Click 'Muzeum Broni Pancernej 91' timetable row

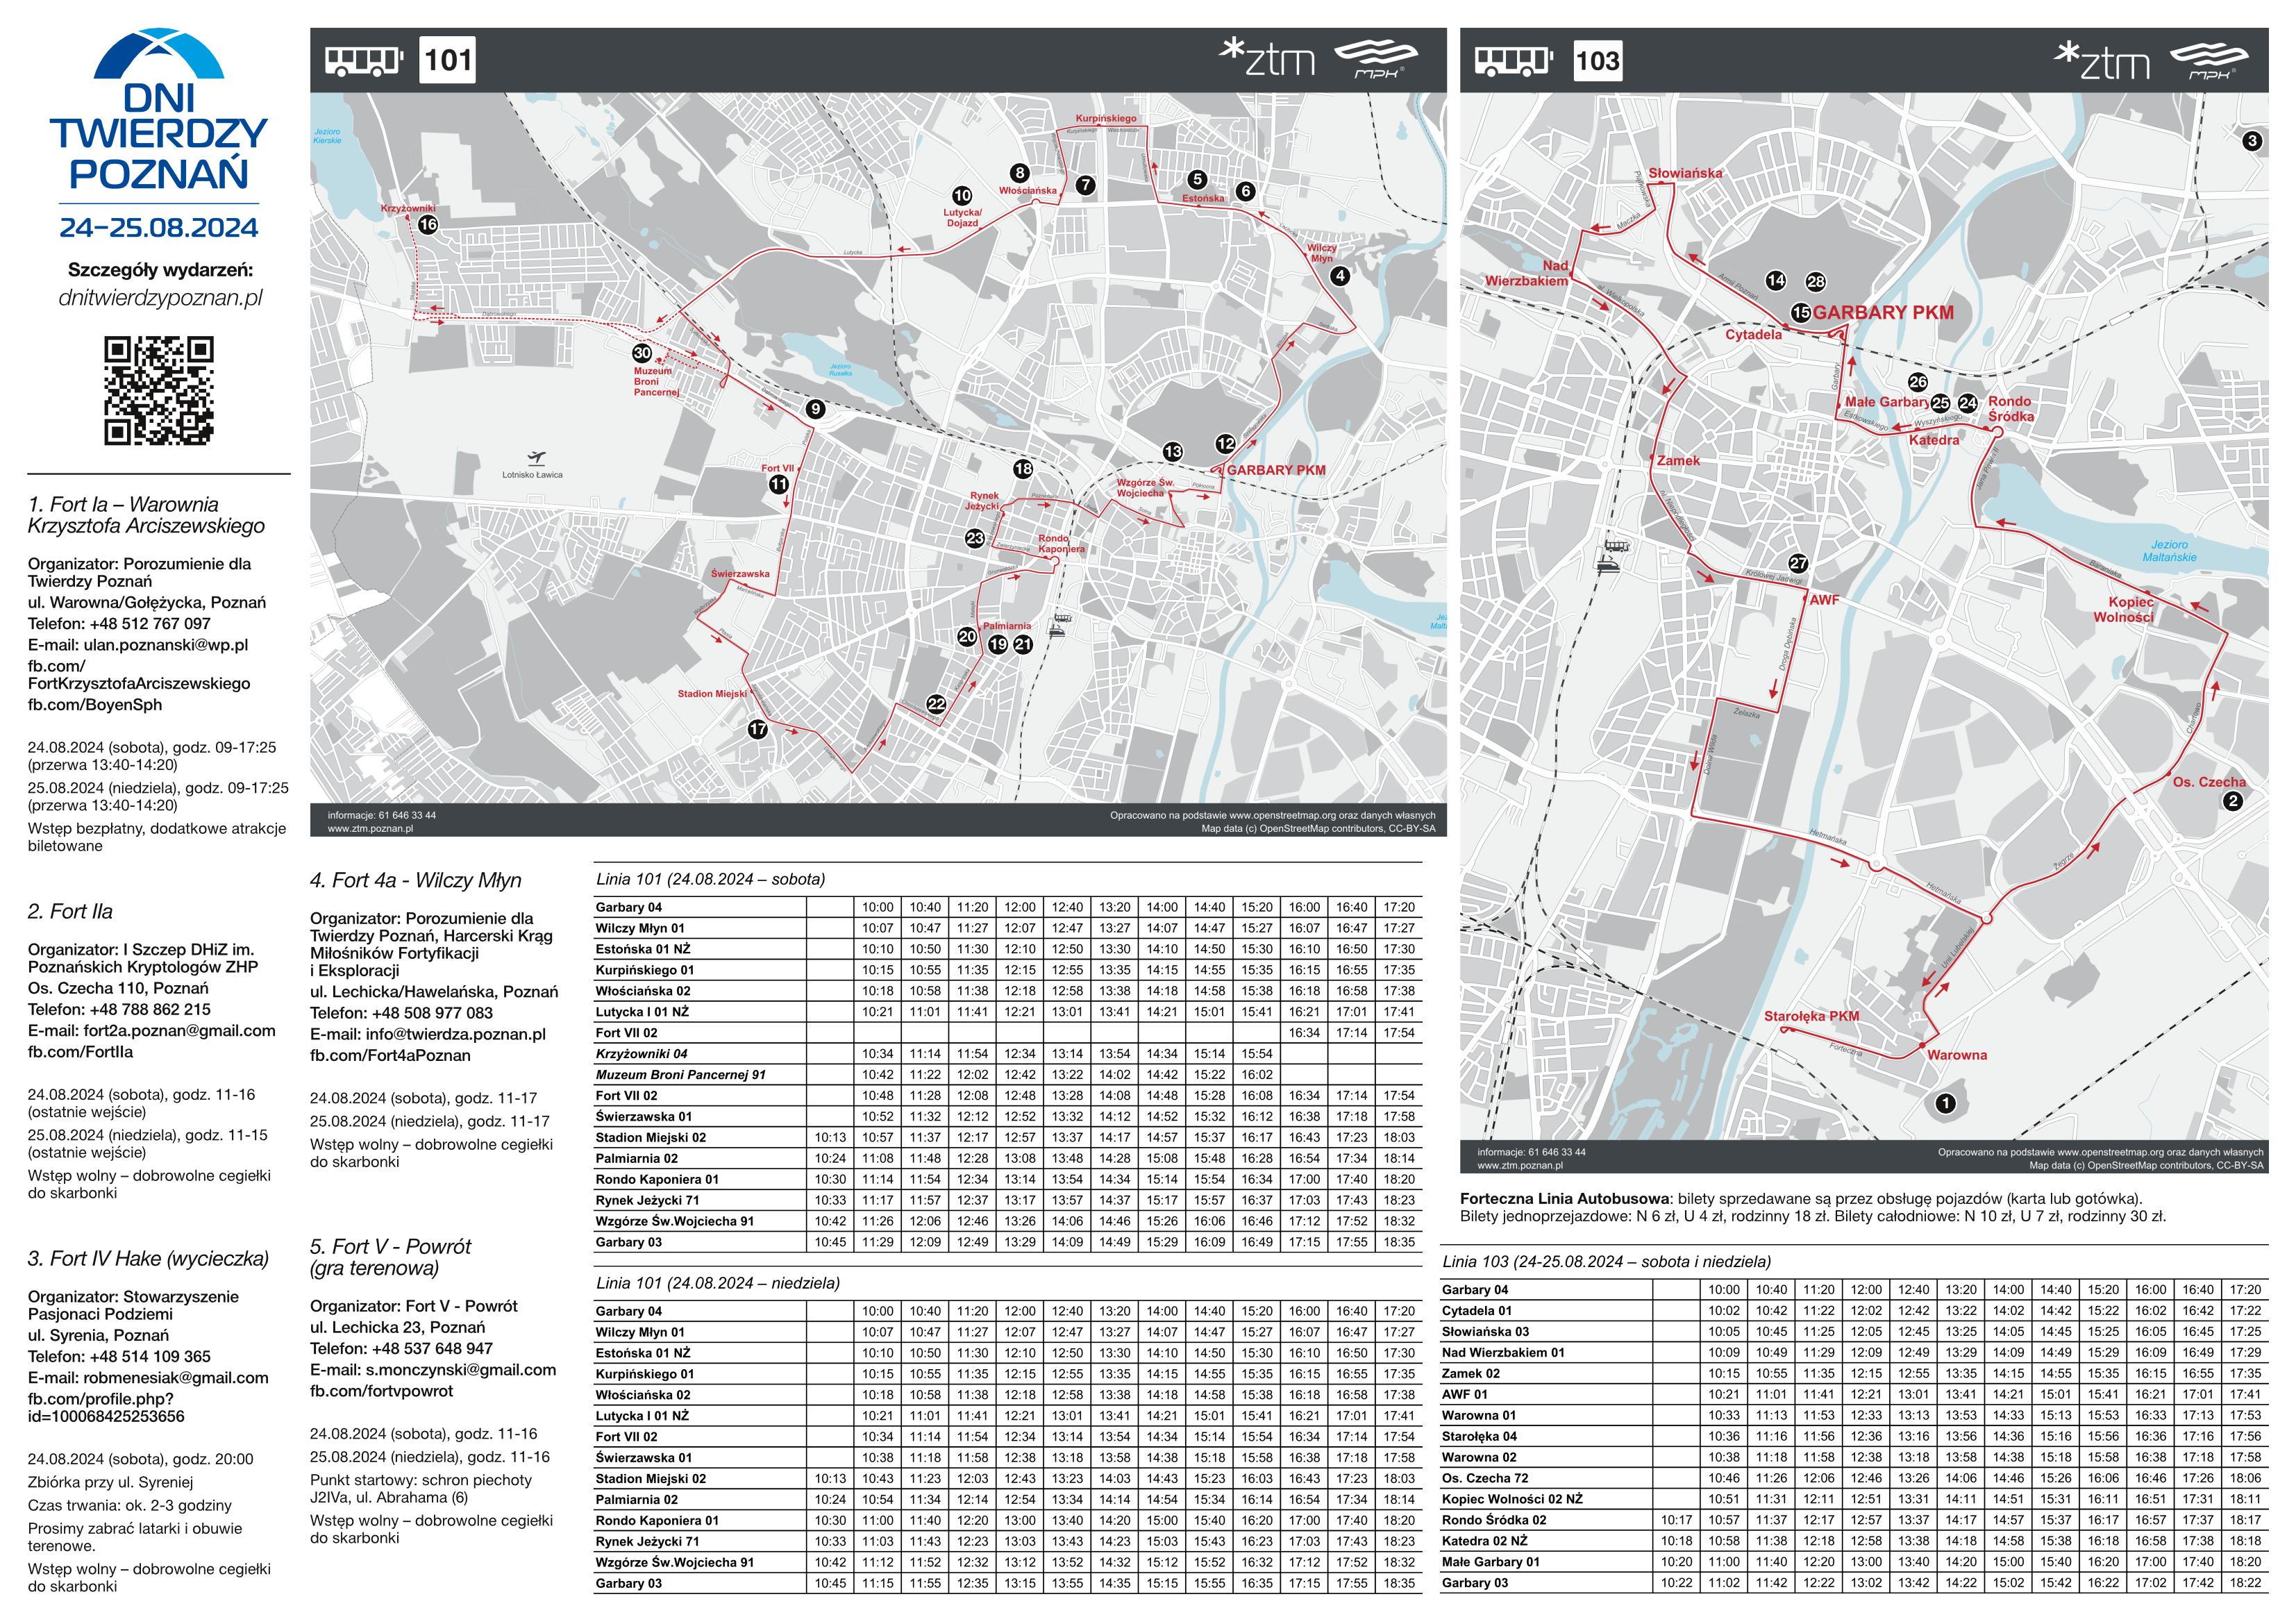click(1008, 1075)
